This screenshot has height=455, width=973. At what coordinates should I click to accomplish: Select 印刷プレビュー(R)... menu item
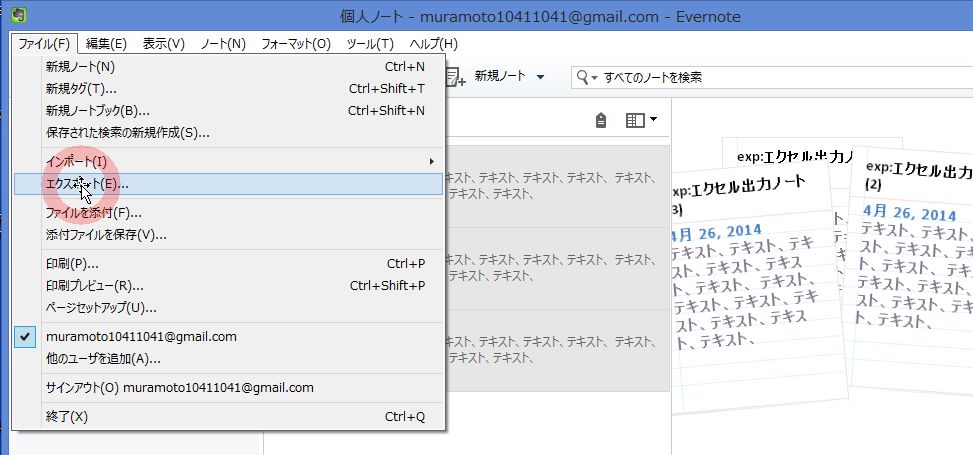95,286
